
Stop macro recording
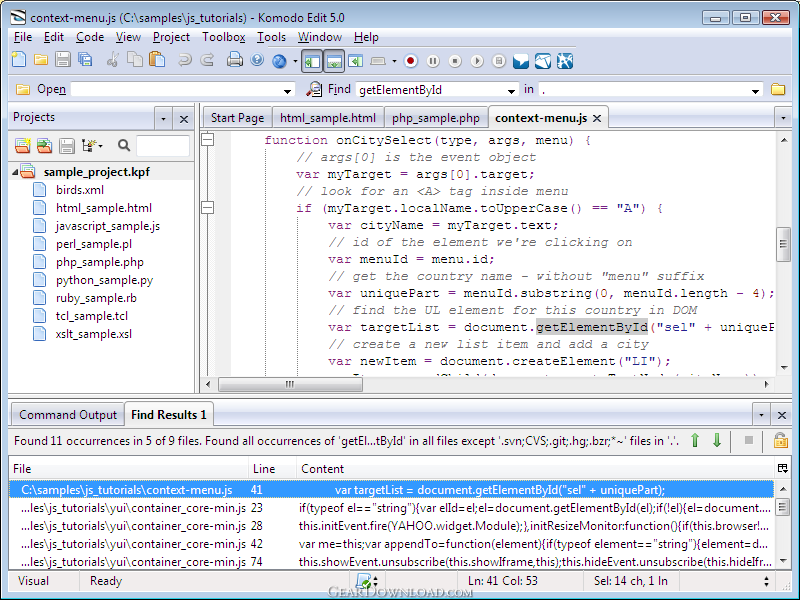pos(455,61)
